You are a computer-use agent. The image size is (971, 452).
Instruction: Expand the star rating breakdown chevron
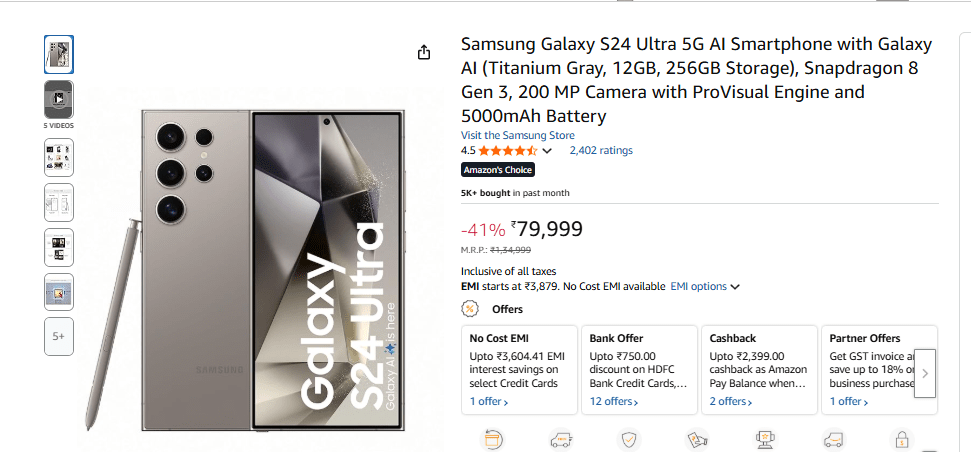pyautogui.click(x=547, y=151)
